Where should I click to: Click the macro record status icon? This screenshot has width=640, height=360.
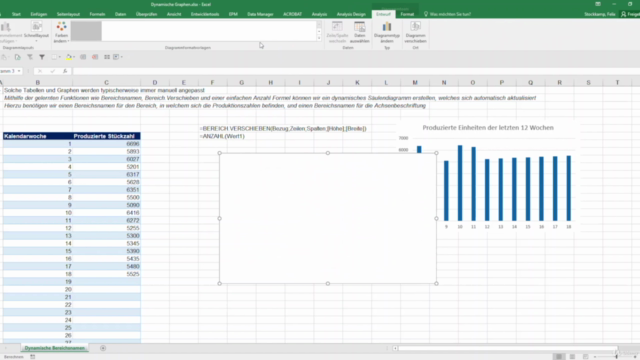click(33, 357)
